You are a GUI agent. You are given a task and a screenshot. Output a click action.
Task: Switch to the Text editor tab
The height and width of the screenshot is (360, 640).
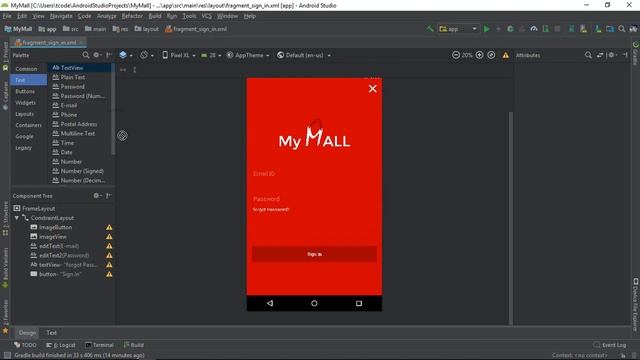(51, 333)
